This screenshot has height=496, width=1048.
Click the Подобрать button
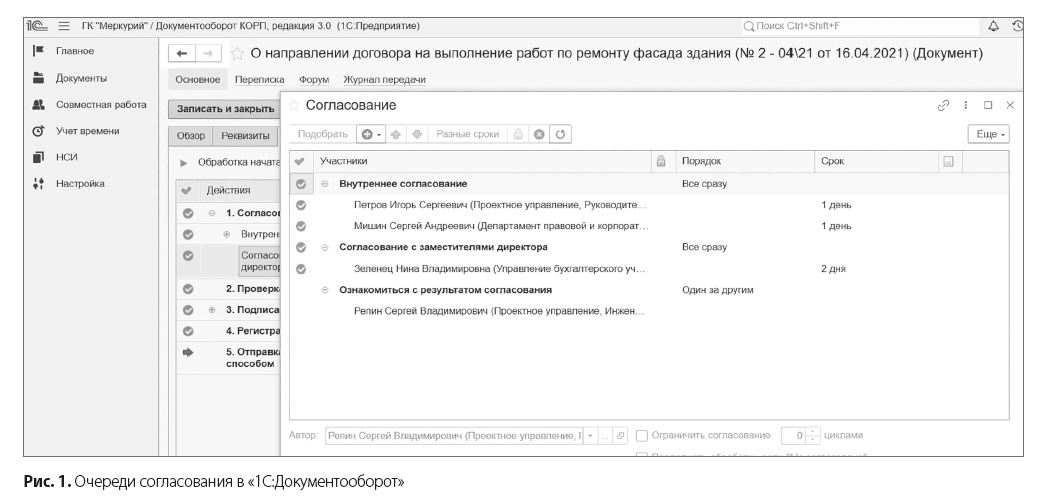coord(323,134)
